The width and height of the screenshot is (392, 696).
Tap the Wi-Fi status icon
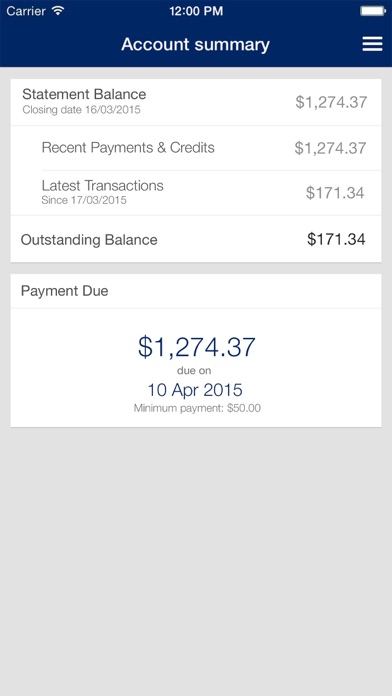point(58,11)
